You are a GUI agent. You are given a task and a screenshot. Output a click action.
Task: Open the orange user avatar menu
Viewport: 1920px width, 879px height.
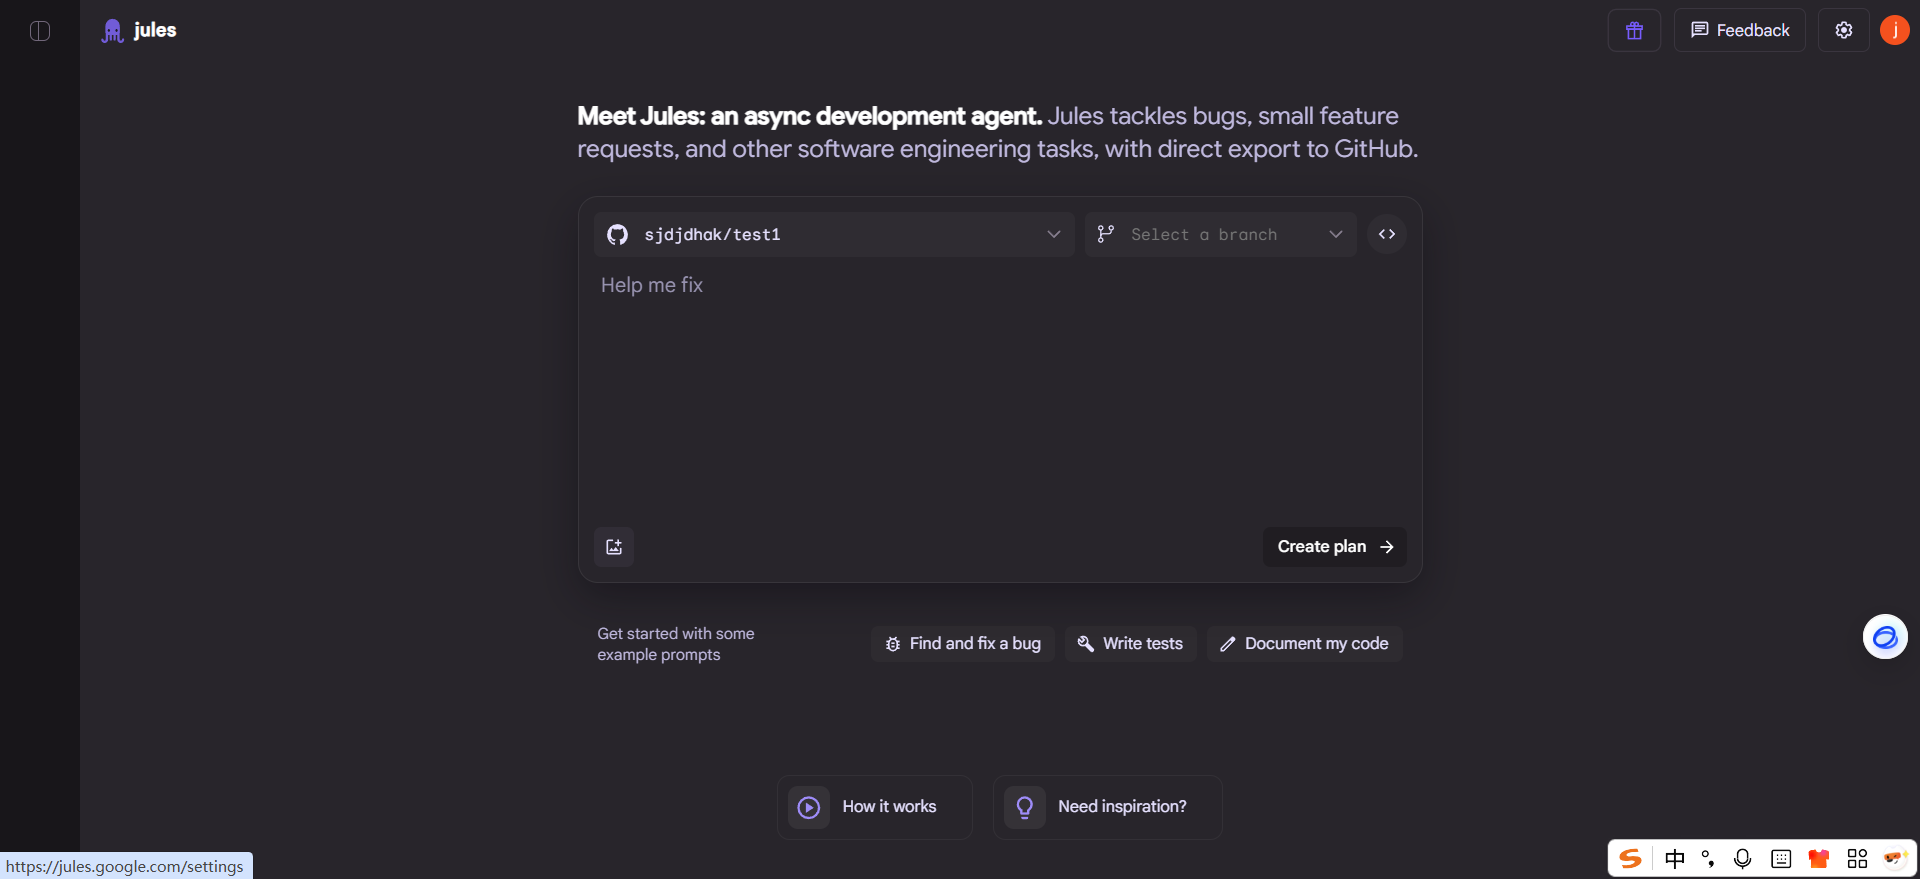(1895, 30)
